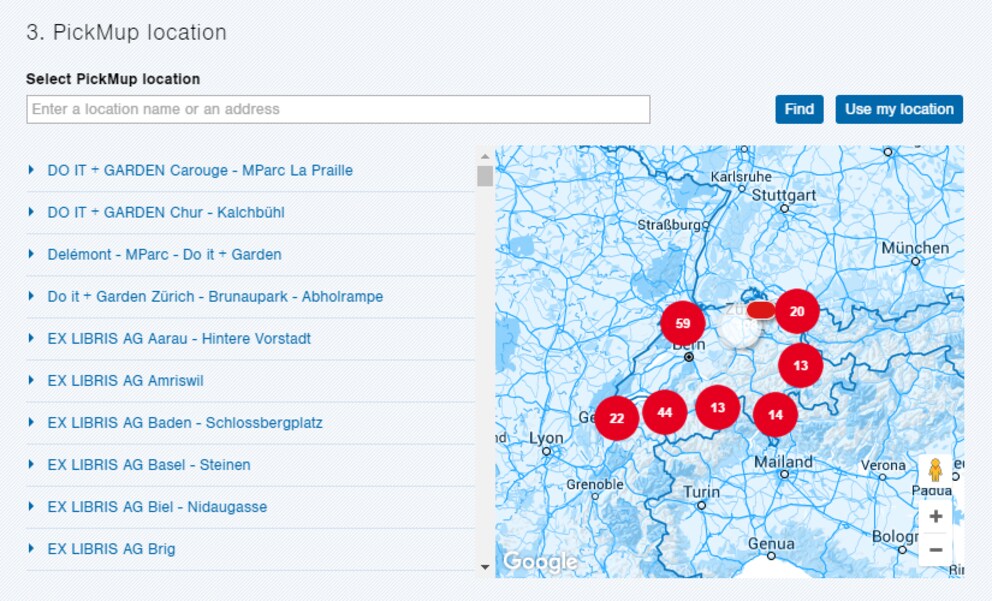Expand arrow for EX LIBRIS AG Biel
The width and height of the screenshot is (992, 601).
(31, 506)
